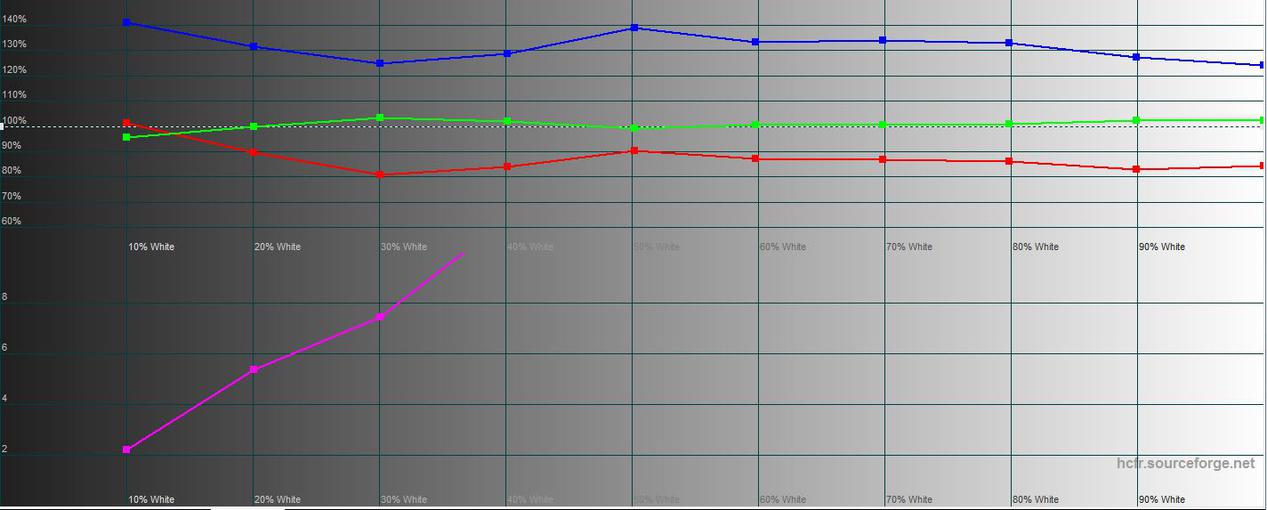Select the 20% White label at the bottom edge

(277, 499)
